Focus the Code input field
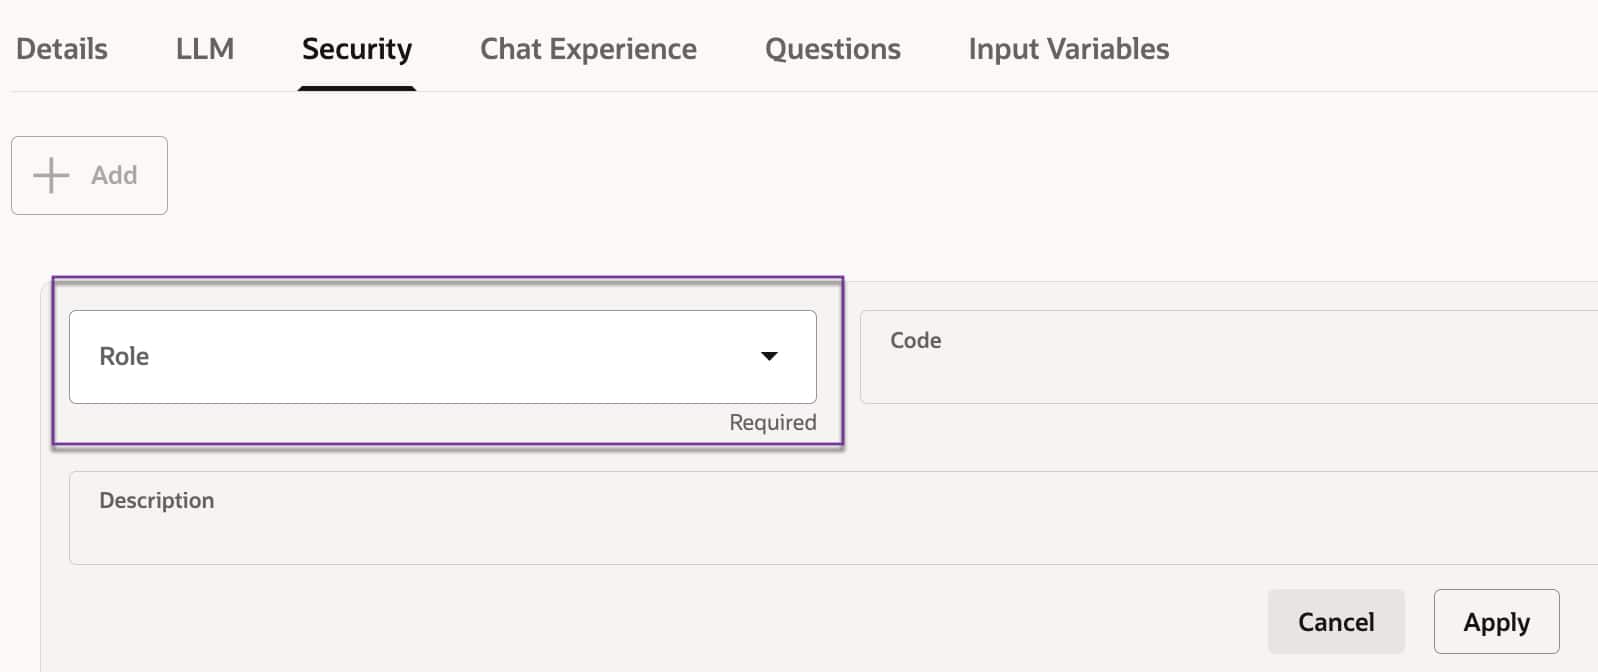This screenshot has width=1598, height=672. tap(1230, 370)
